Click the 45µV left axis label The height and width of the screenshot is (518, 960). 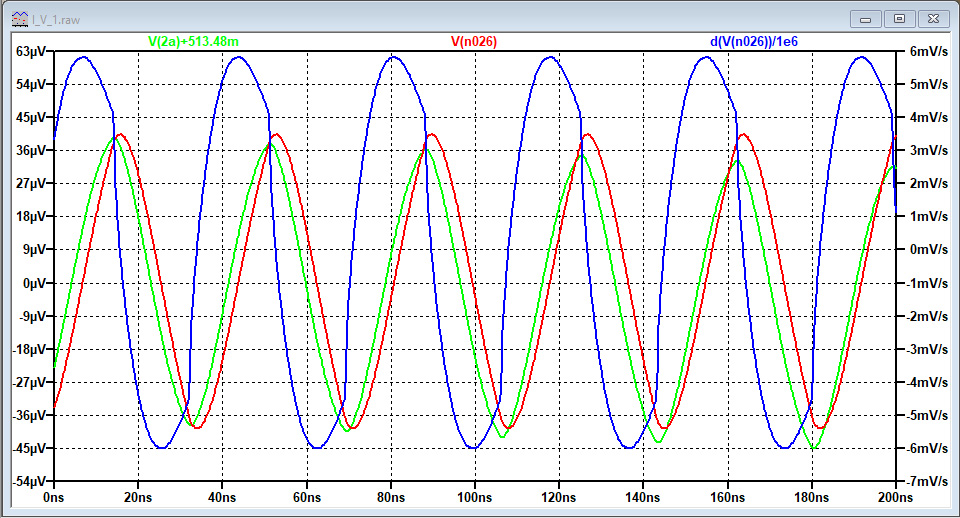pos(31,118)
